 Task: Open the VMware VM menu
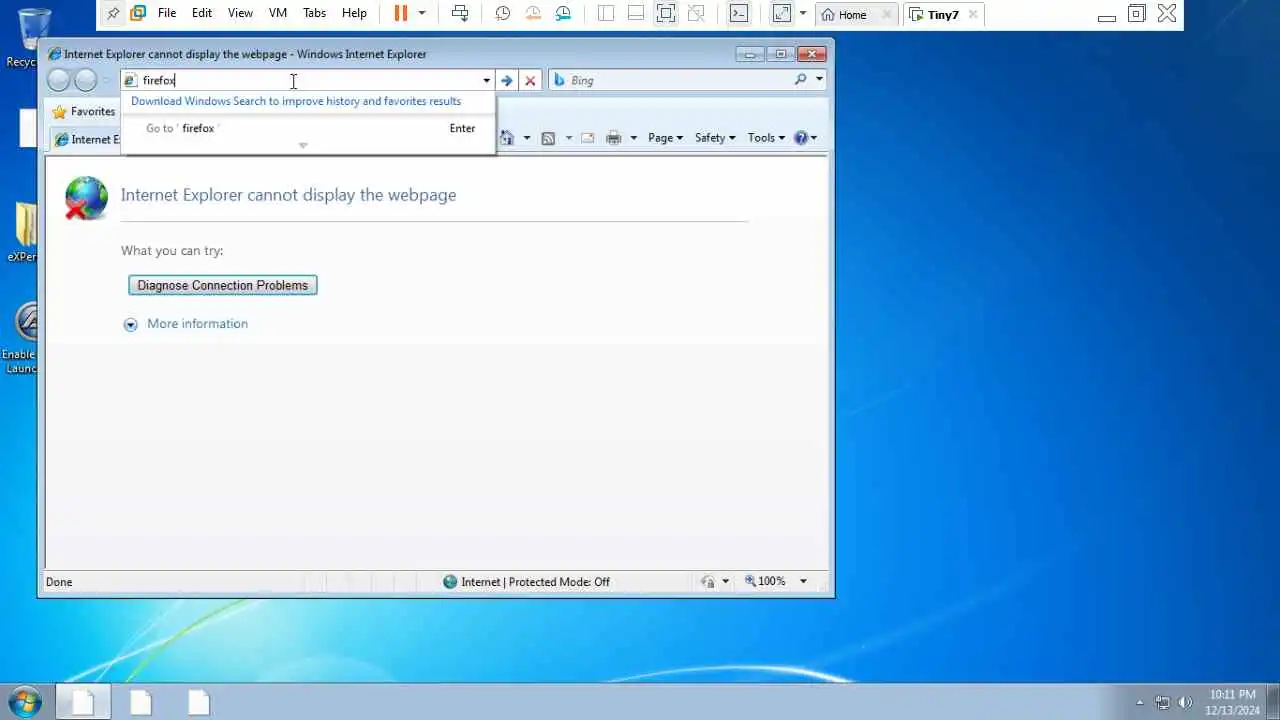(x=278, y=13)
